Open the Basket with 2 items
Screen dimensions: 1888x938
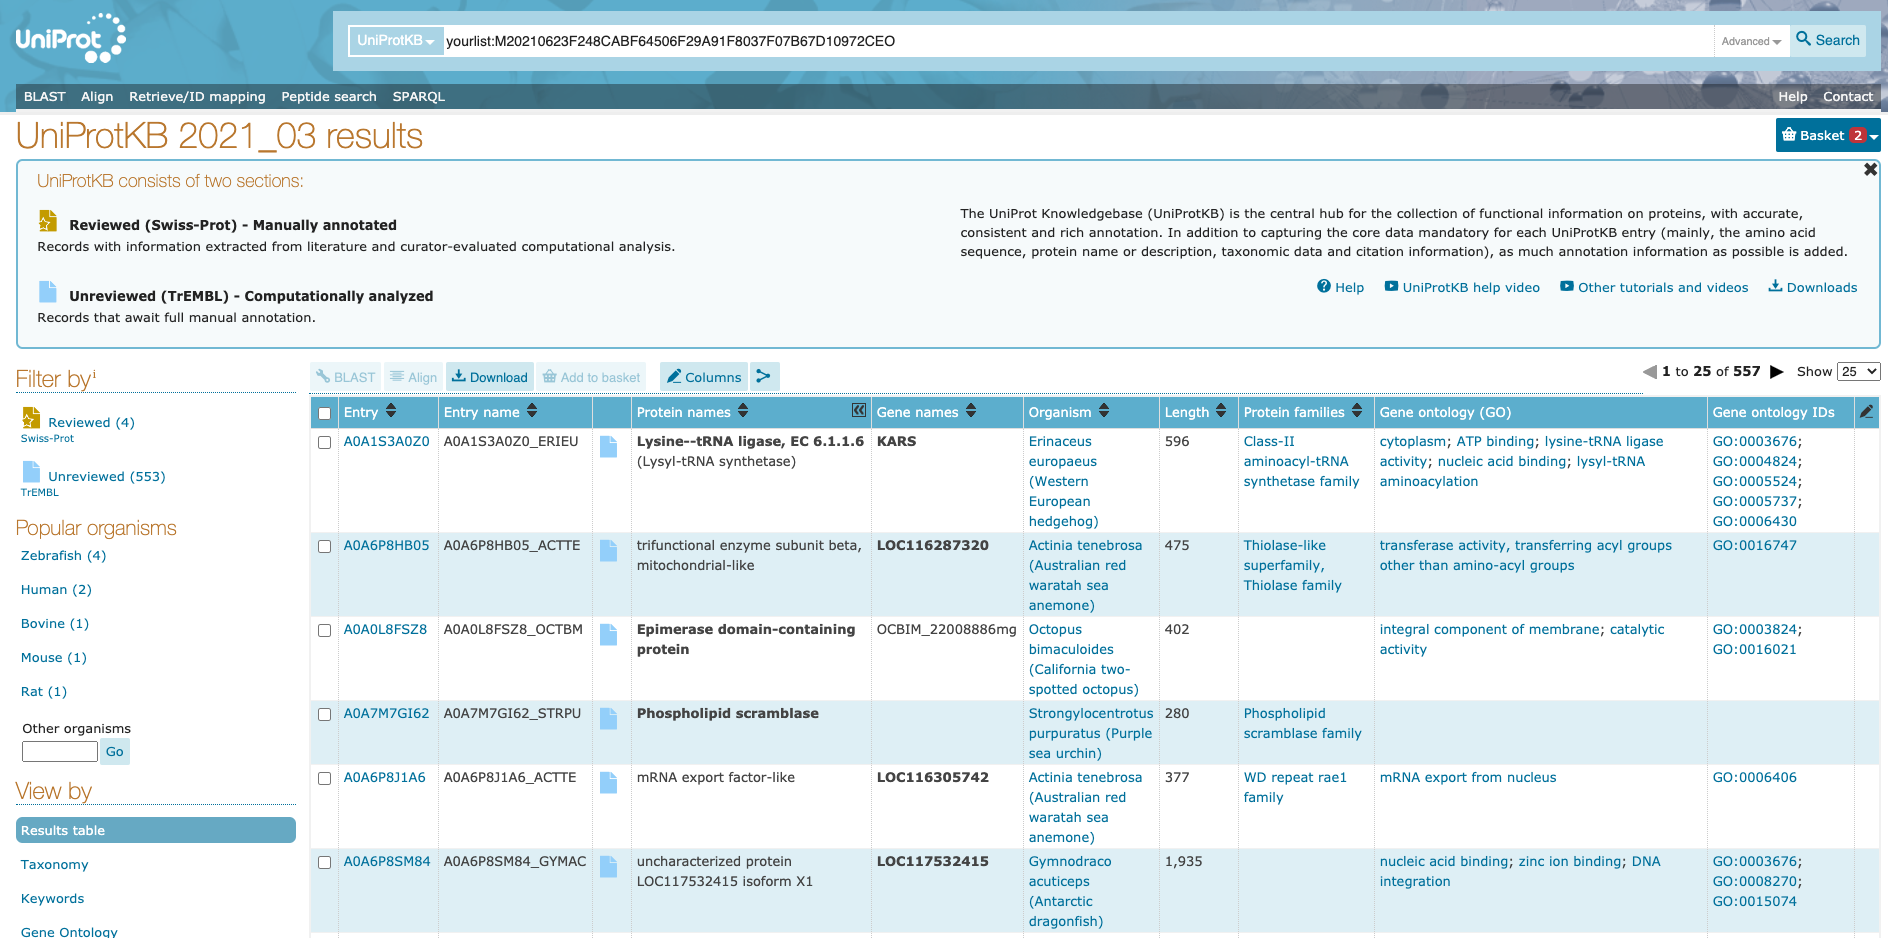(x=1828, y=135)
